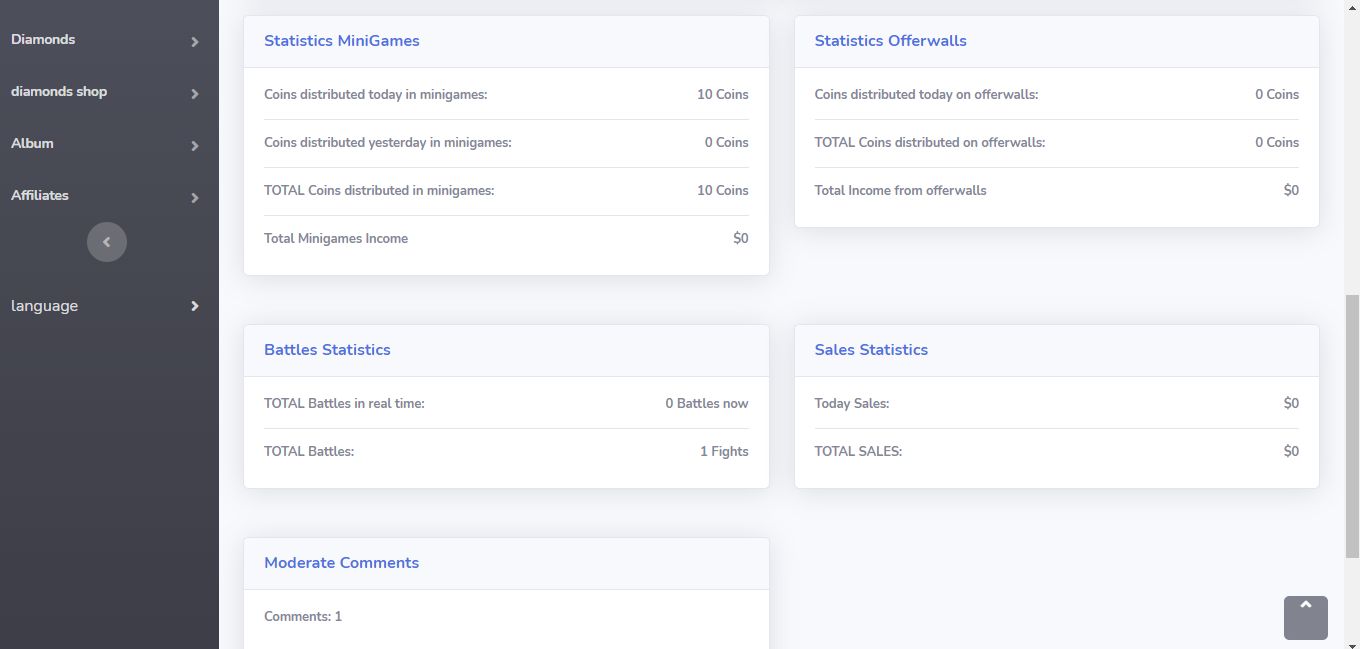Collapse the sidebar with the round arrow button
Image resolution: width=1360 pixels, height=649 pixels.
coord(107,242)
